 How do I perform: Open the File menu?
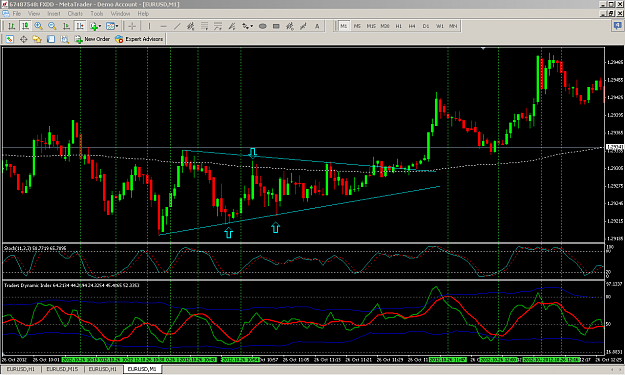pyautogui.click(x=17, y=14)
